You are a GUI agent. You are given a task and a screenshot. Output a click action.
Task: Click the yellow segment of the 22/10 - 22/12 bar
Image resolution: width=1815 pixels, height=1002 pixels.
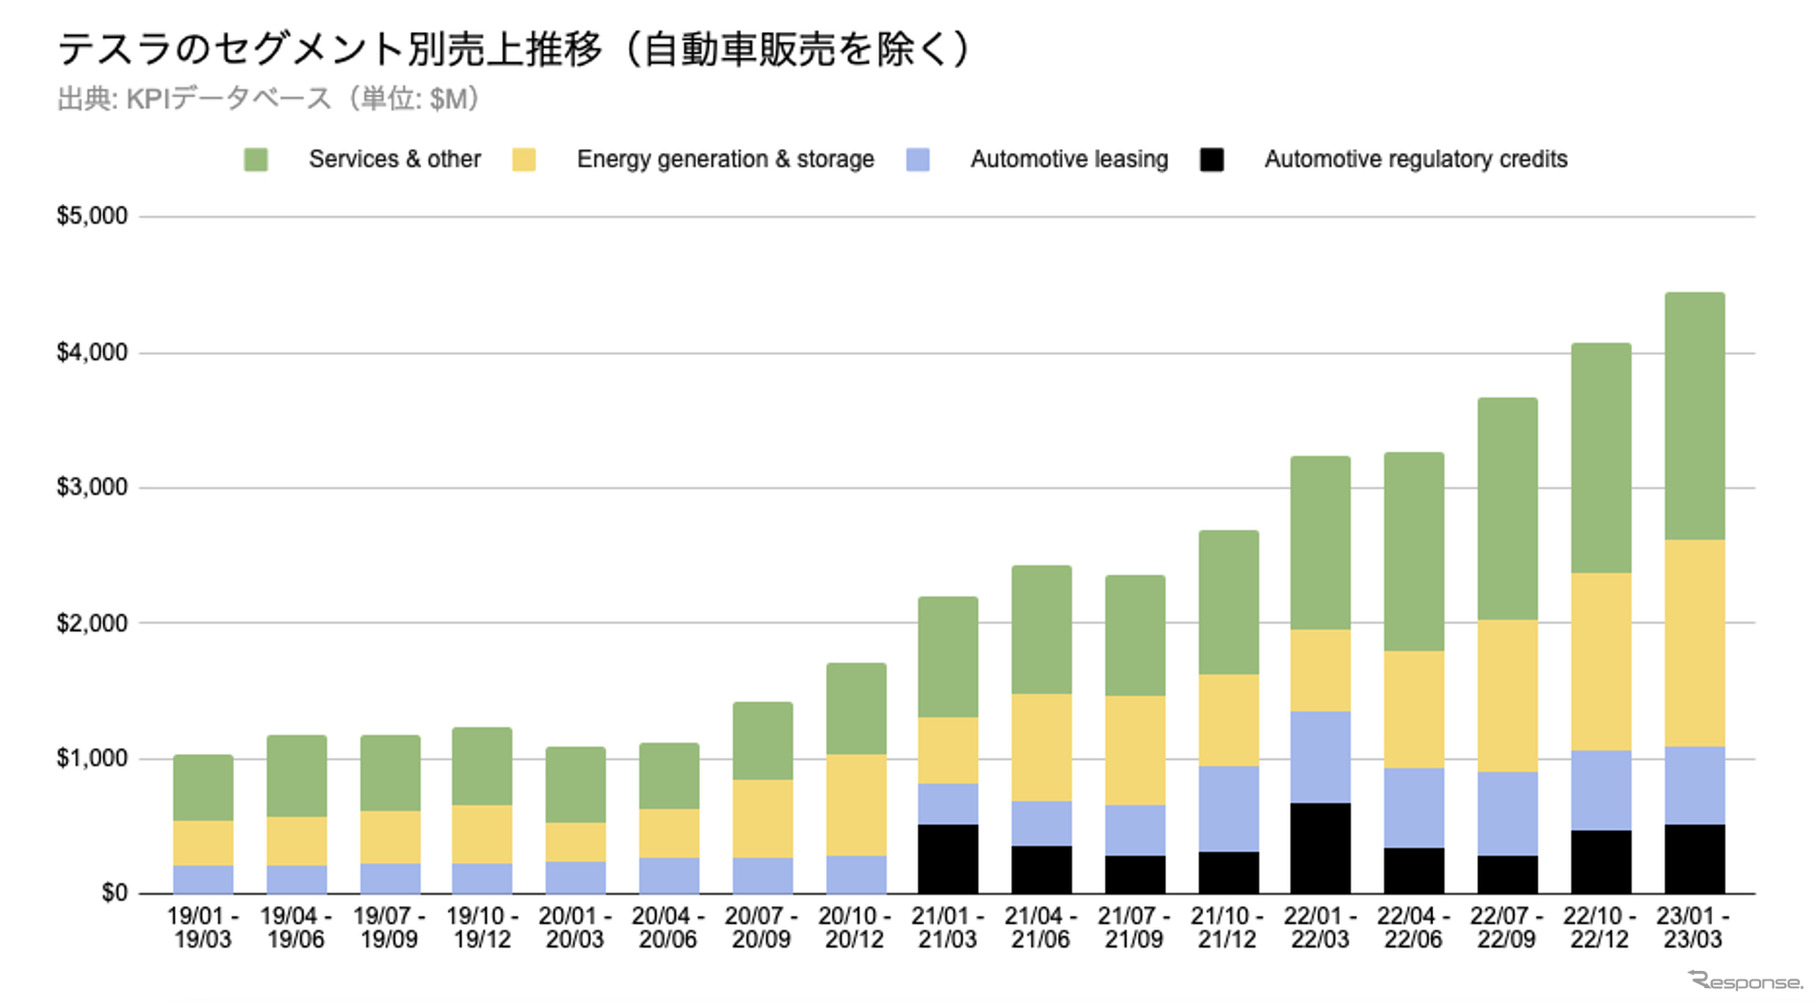[1601, 661]
